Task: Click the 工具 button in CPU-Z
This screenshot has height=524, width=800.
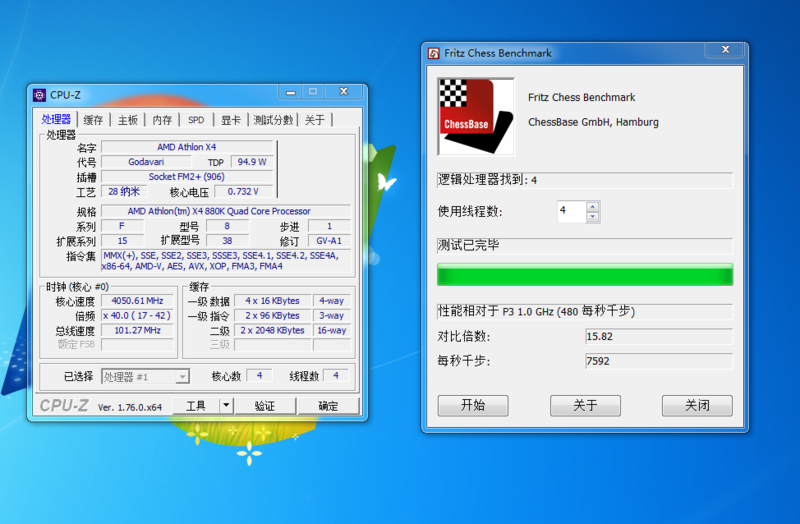Action: [196, 406]
